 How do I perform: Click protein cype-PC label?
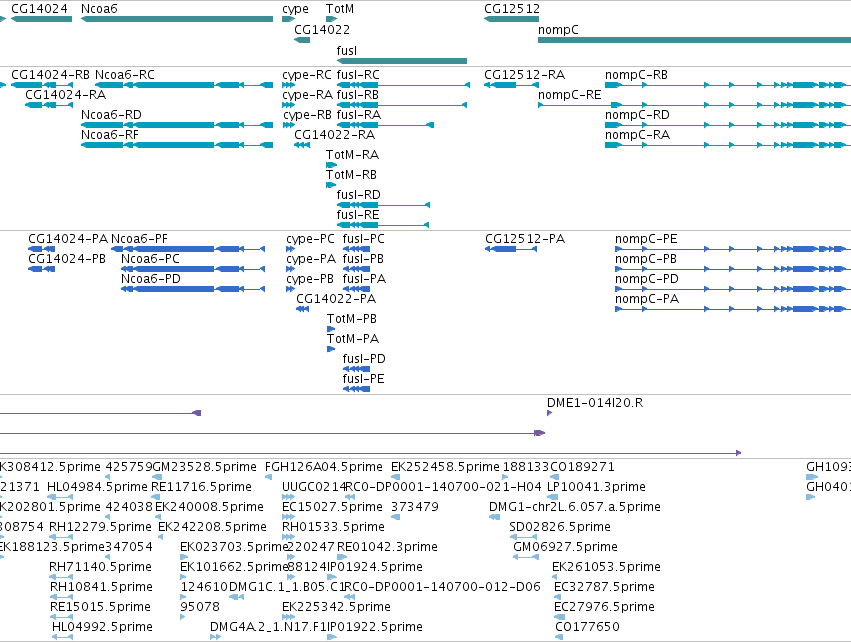click(310, 239)
